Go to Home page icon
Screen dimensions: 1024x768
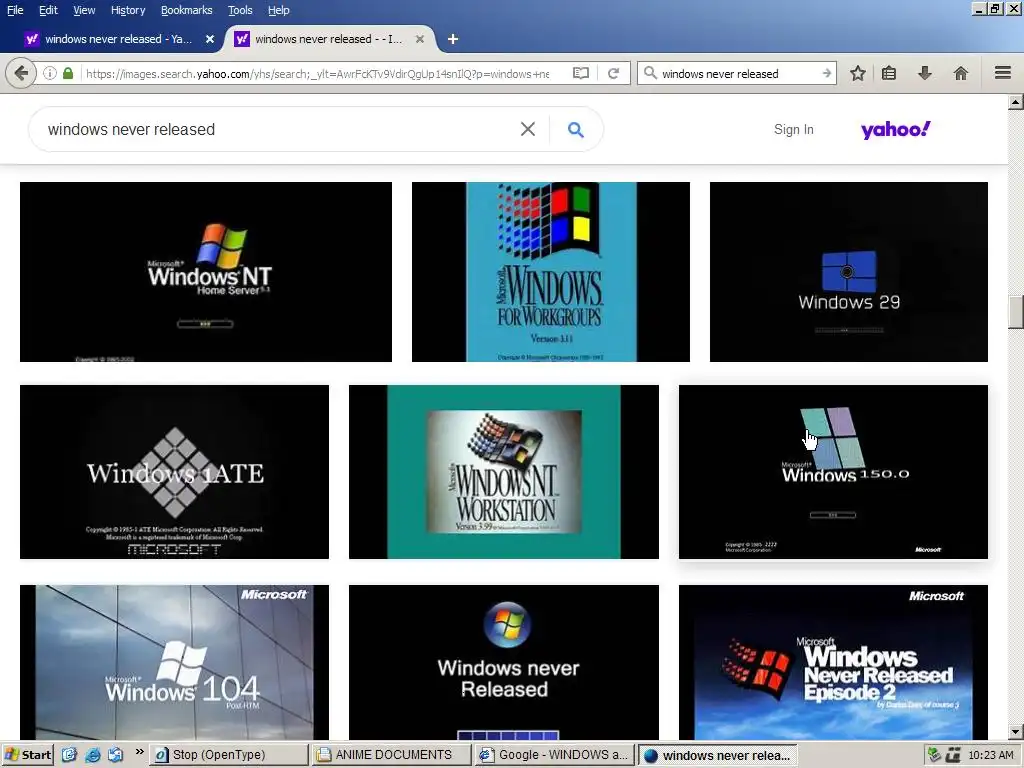pos(961,73)
